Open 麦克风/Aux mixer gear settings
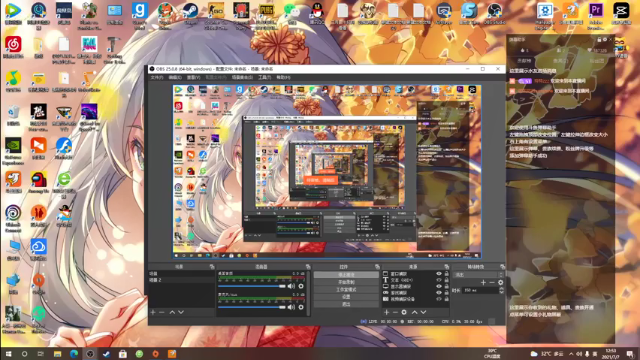Image resolution: width=640 pixels, height=360 pixels. [301, 307]
